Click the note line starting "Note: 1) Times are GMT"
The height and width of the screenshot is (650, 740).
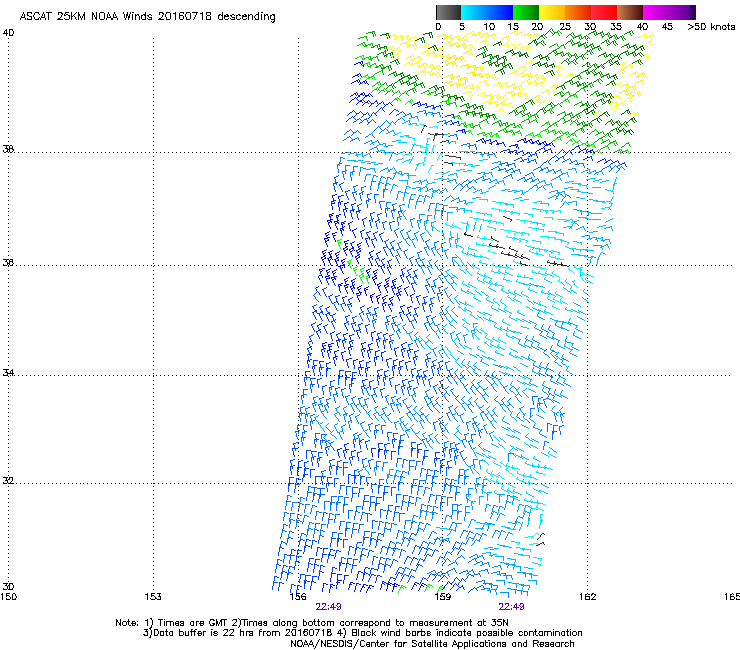(312, 623)
